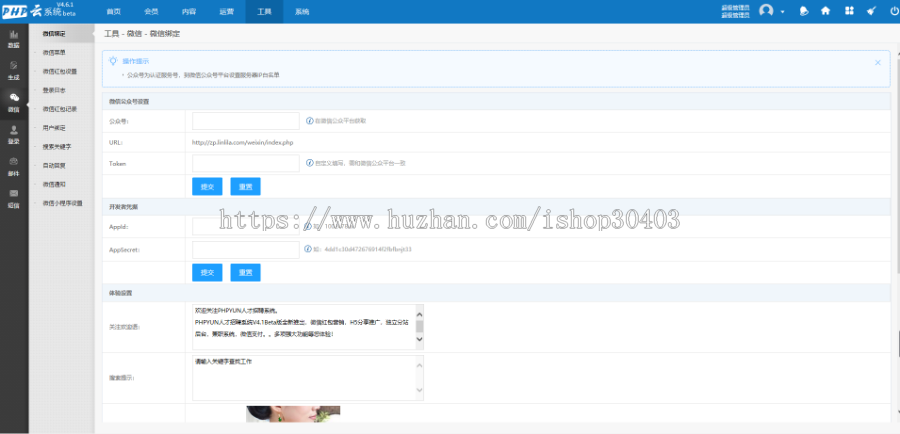This screenshot has width=900, height=434.
Task: Click the 工具 - 微信 - 微信绑定 breadcrumb
Action: click(142, 34)
